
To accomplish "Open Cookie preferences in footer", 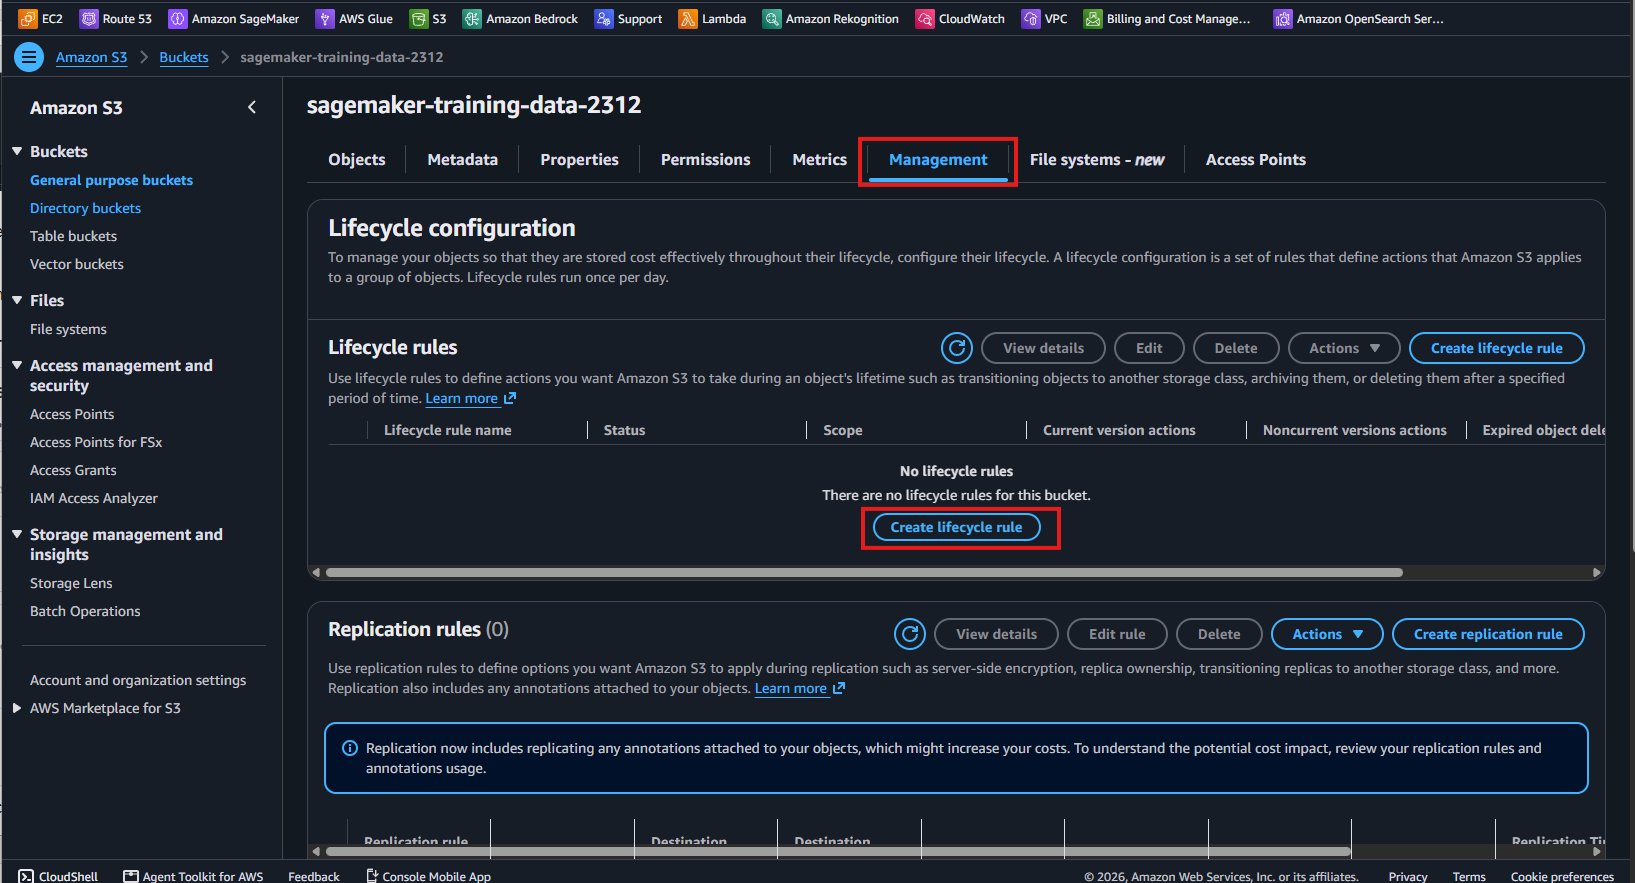I will coord(1562,876).
